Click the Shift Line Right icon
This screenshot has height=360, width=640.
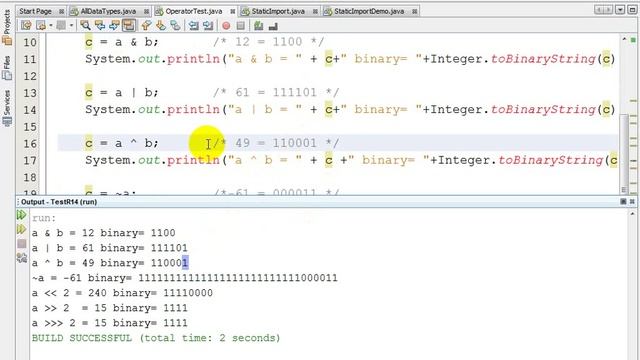(208, 26)
